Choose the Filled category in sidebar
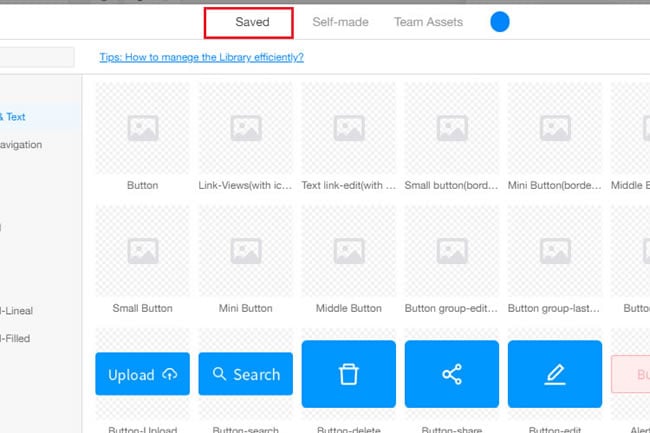The image size is (650, 433). 15,339
